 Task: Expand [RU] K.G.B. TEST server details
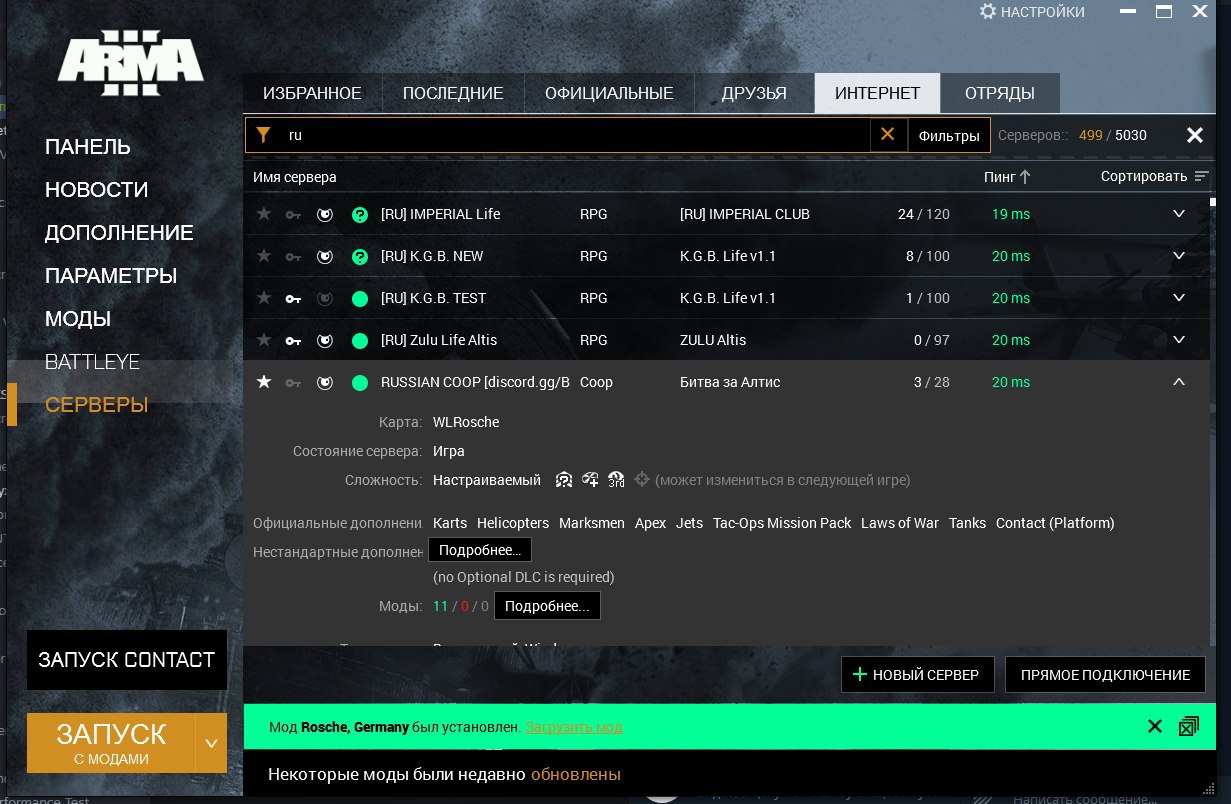1179,298
